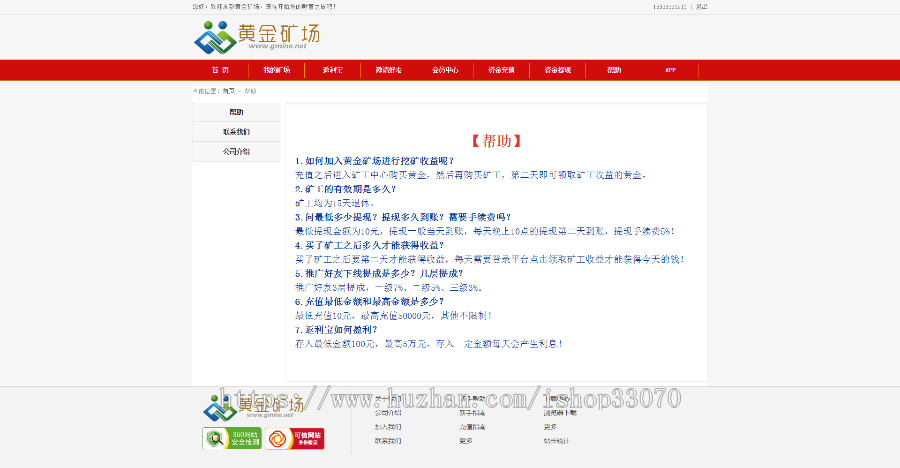Open 资金提现 in the navigation bar
The height and width of the screenshot is (468, 900).
pyautogui.click(x=557, y=70)
